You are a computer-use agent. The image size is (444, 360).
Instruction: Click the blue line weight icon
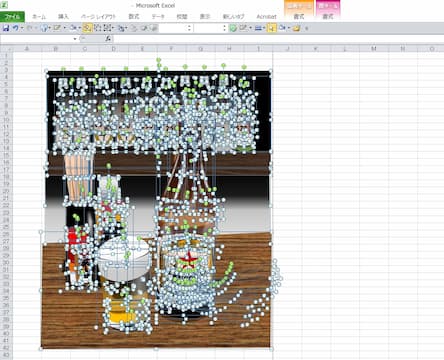(258, 28)
